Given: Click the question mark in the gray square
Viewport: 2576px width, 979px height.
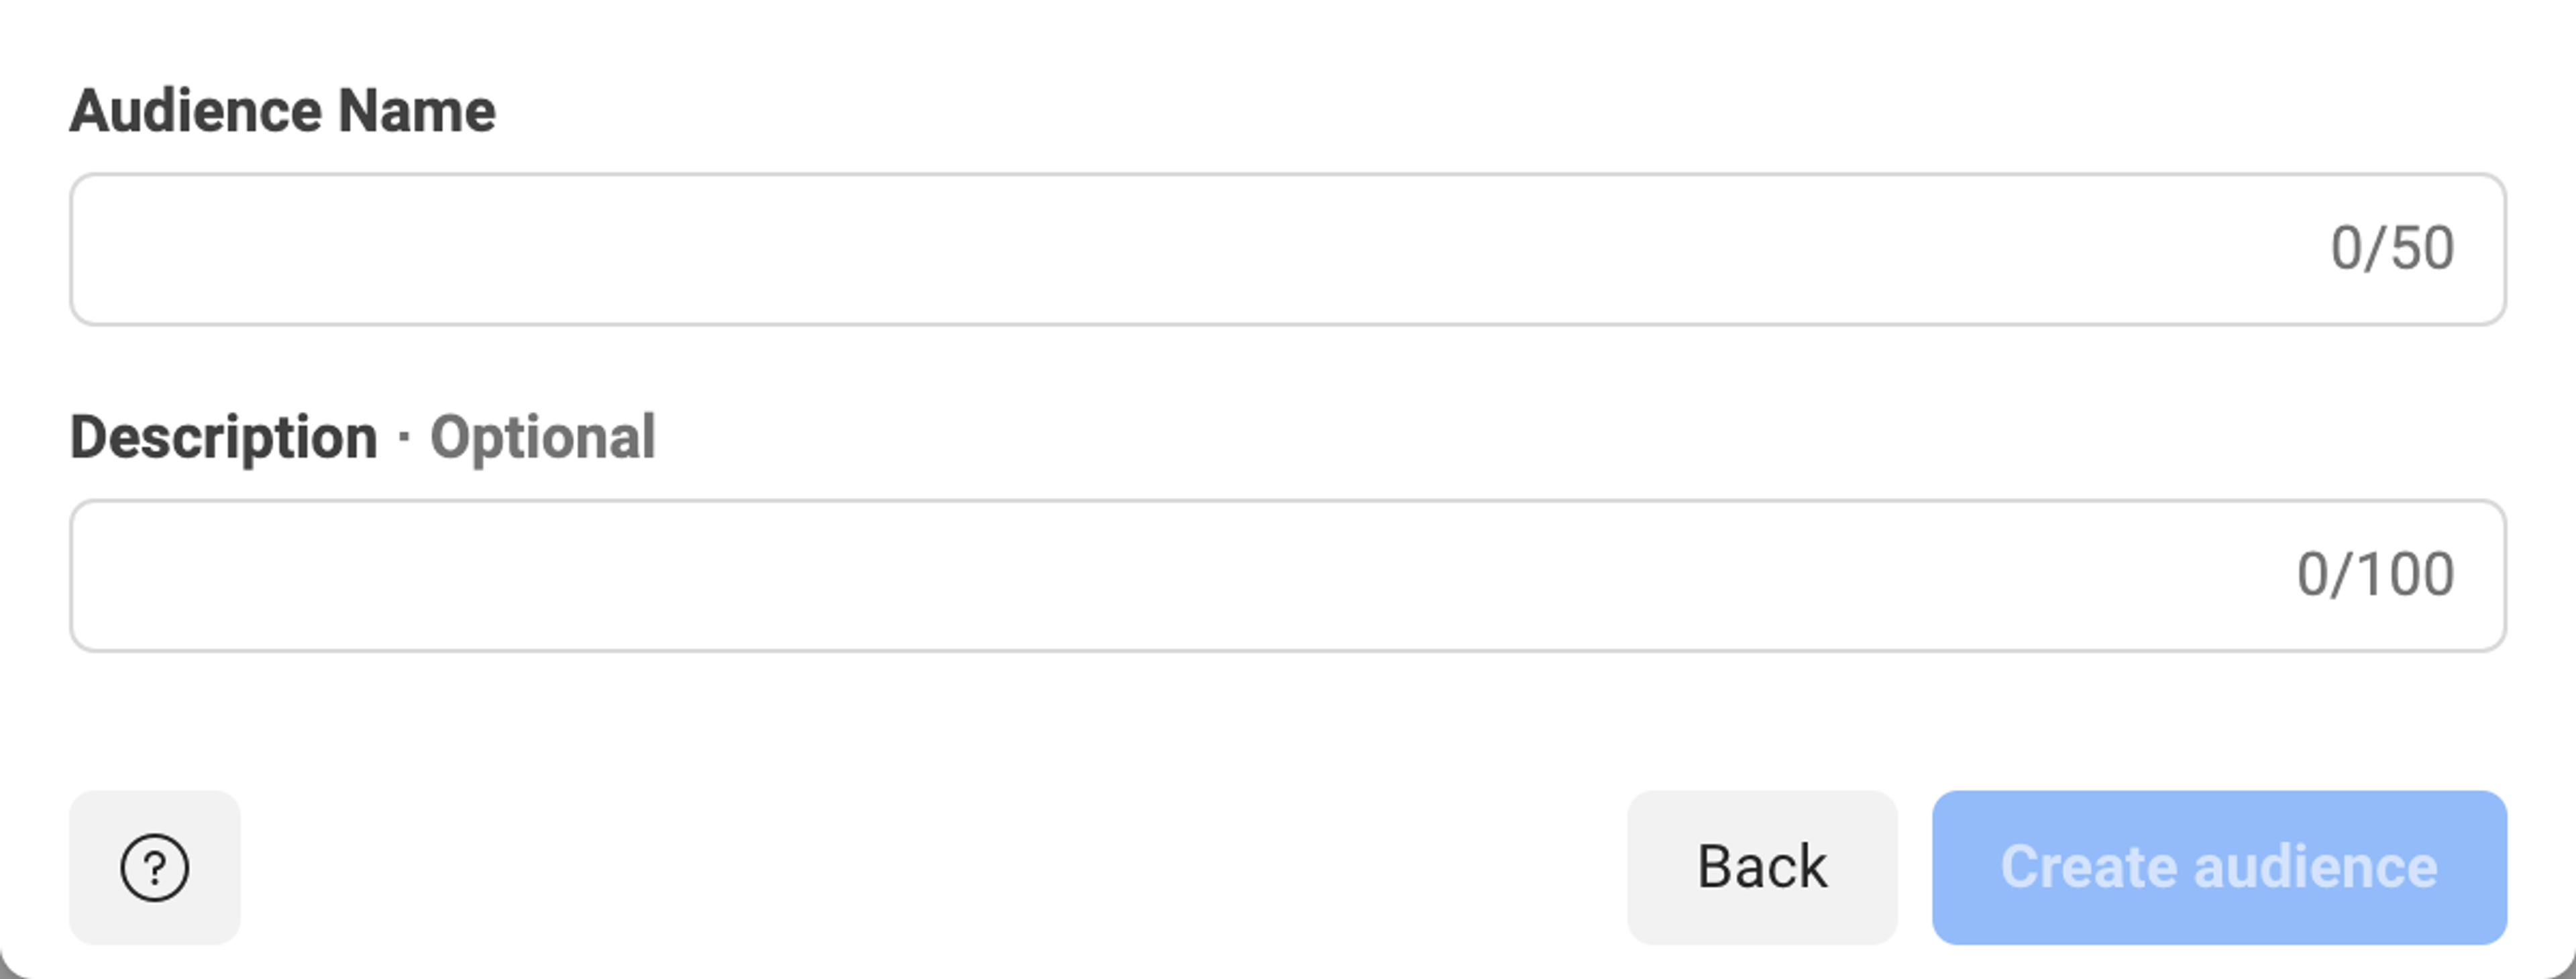Looking at the screenshot, I should click(x=154, y=867).
